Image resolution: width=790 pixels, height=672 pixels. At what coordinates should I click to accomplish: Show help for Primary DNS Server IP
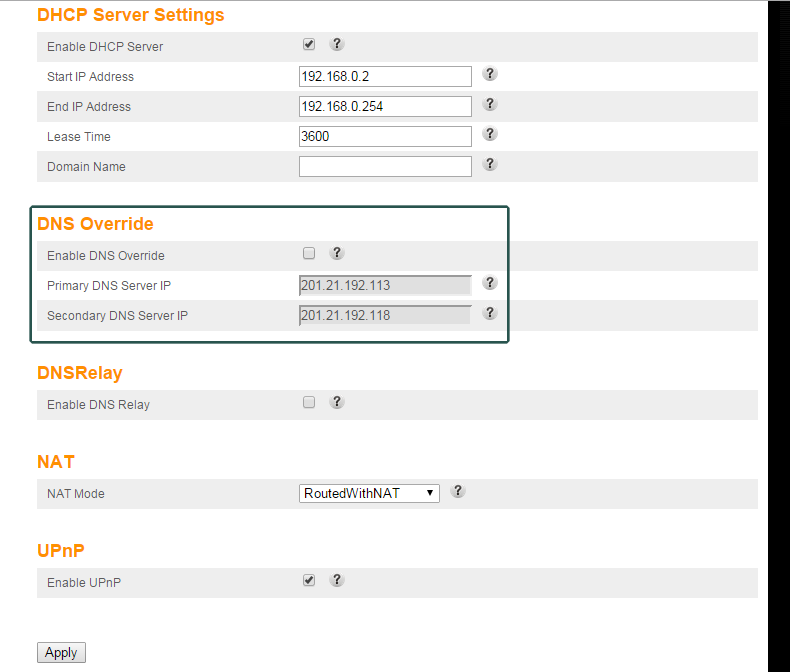tap(490, 283)
